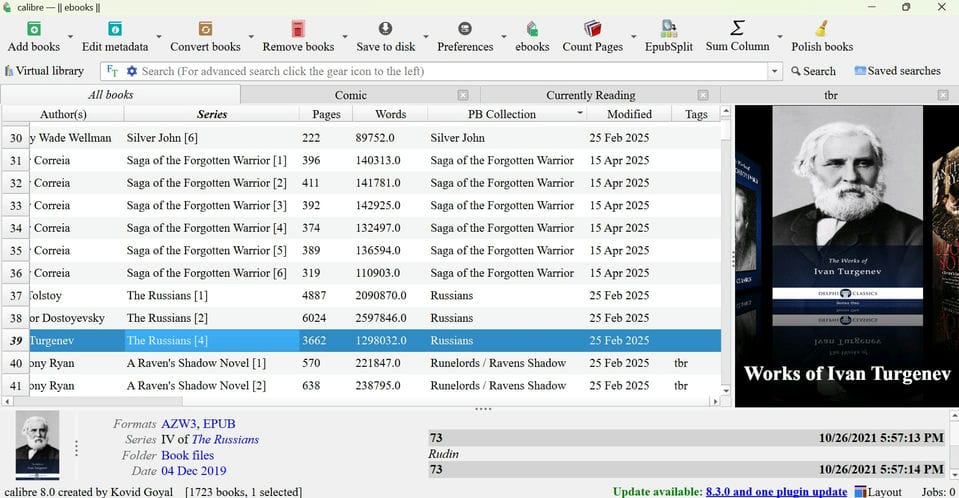Close the tbr virtual library tab
959x498 pixels.
point(942,95)
